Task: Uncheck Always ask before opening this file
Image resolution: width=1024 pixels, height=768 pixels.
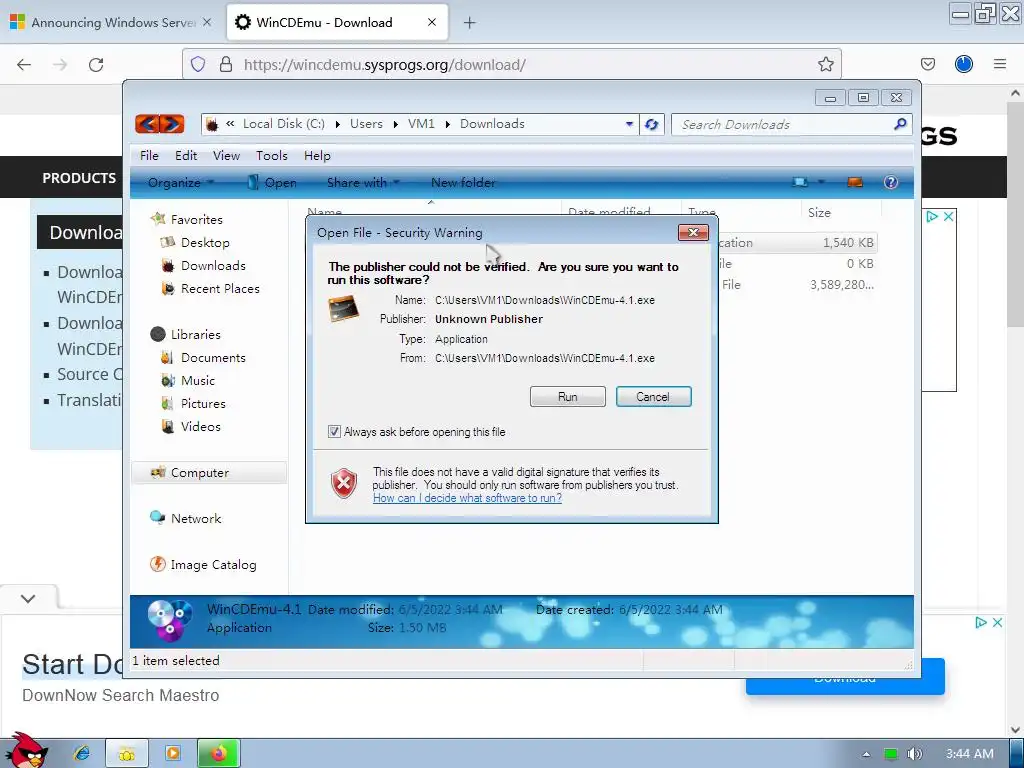Action: [334, 432]
